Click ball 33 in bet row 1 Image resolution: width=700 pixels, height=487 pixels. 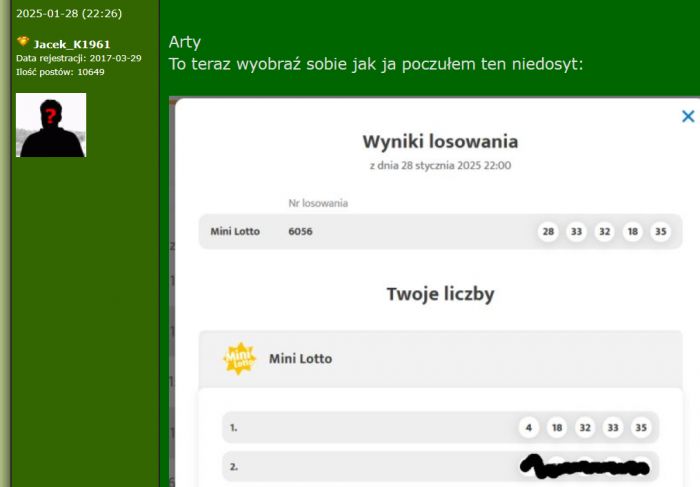pos(613,428)
